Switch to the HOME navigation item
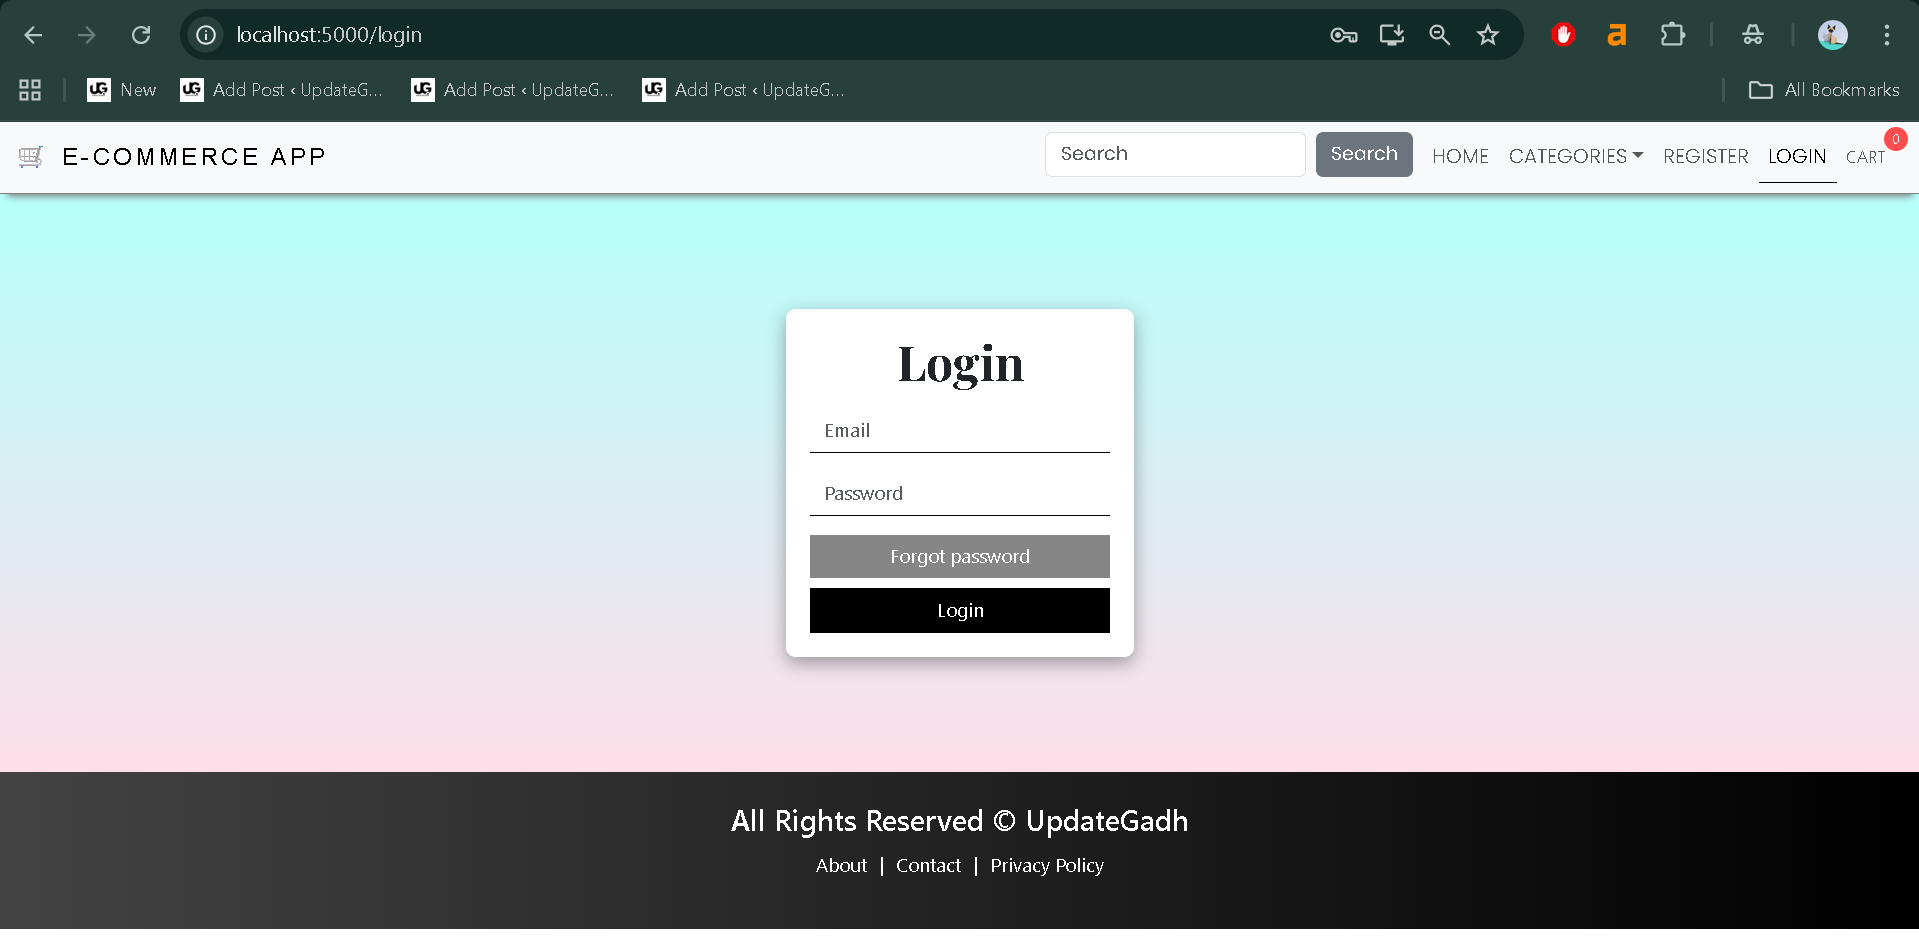The image size is (1919, 944). pyautogui.click(x=1460, y=156)
